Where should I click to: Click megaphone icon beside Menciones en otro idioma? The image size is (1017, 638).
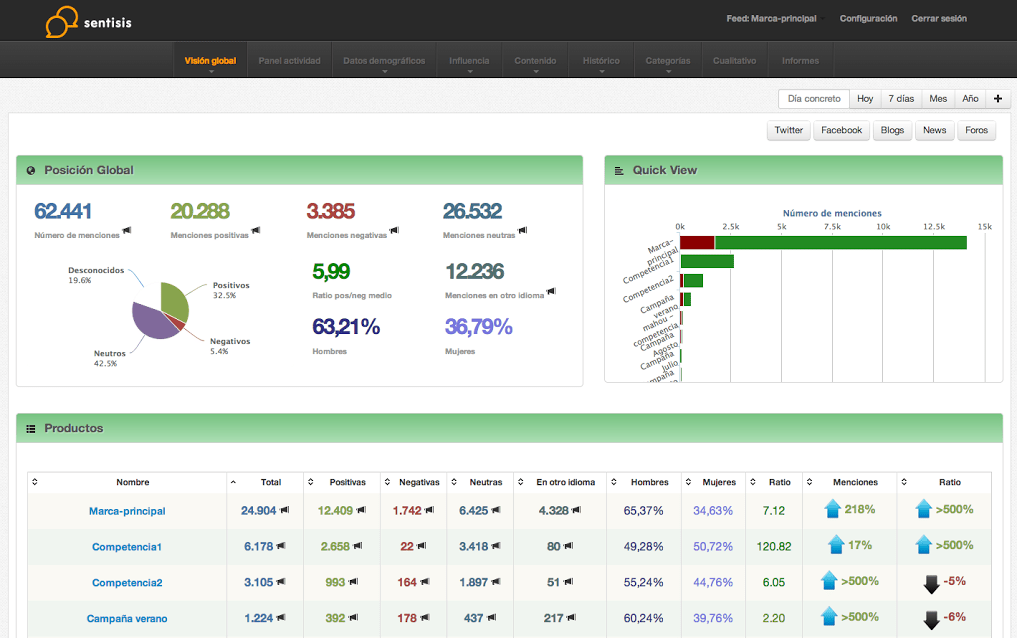pyautogui.click(x=551, y=291)
